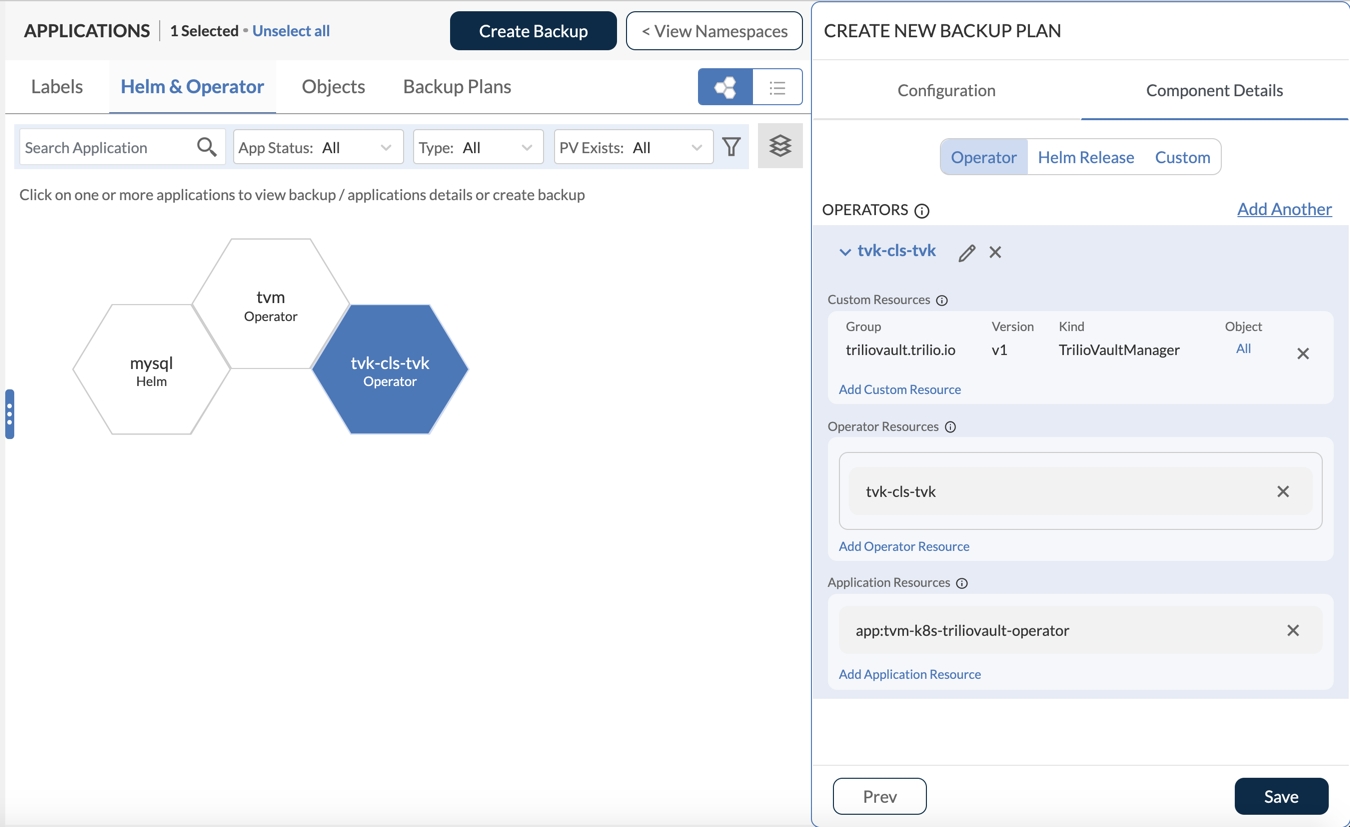Click the stacked layers icon
The height and width of the screenshot is (827, 1350).
coord(780,147)
